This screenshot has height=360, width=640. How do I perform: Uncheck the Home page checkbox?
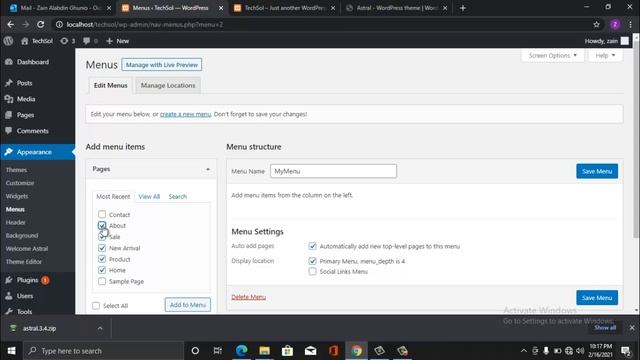[102, 270]
